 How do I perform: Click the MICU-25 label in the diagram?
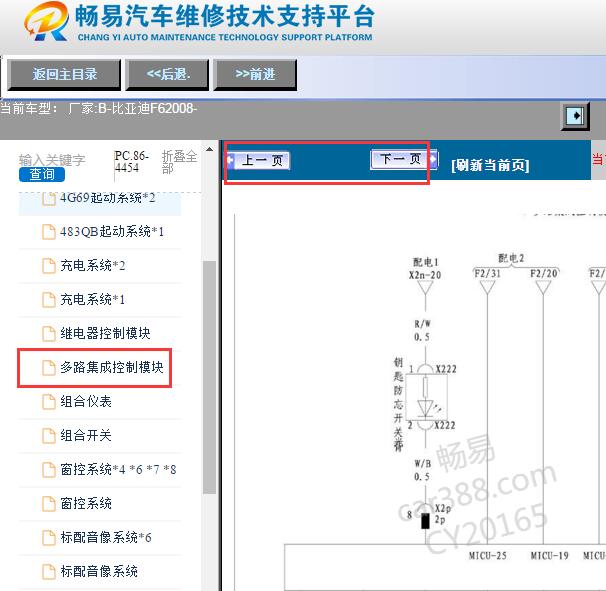coord(487,556)
